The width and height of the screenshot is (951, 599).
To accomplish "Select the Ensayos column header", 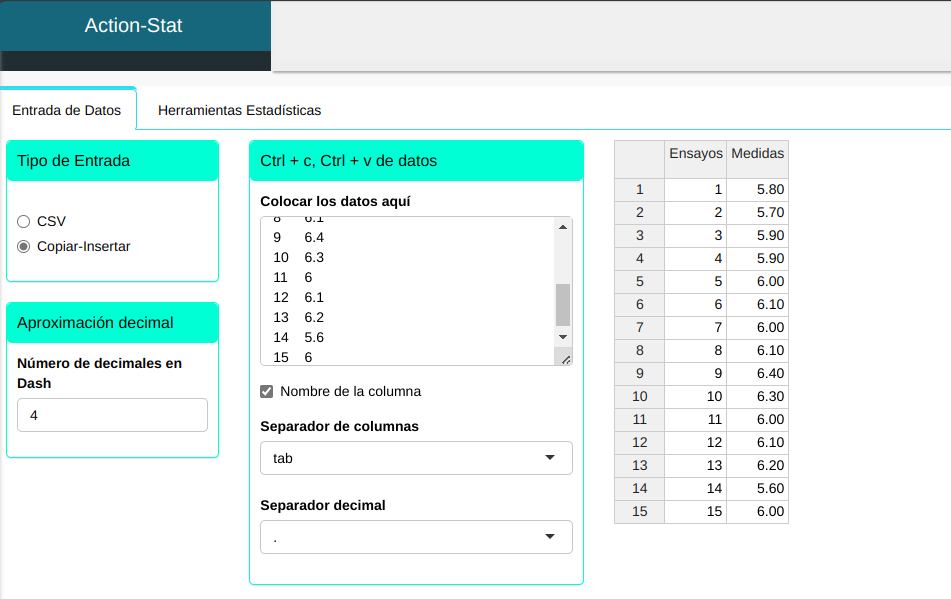I will point(695,154).
